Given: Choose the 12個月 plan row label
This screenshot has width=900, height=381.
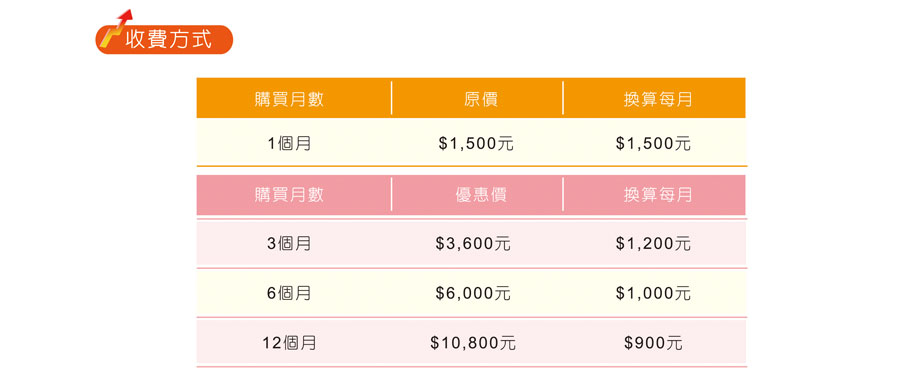Looking at the screenshot, I should 289,343.
